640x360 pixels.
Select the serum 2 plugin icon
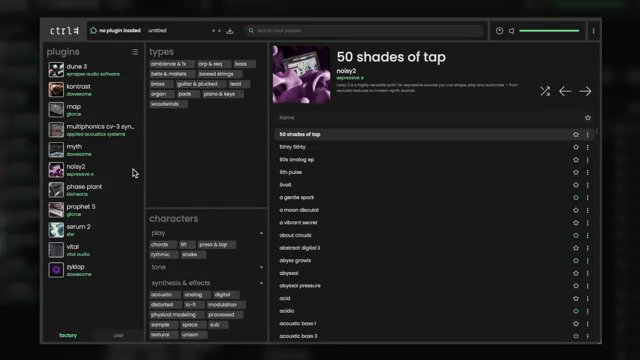coord(56,230)
